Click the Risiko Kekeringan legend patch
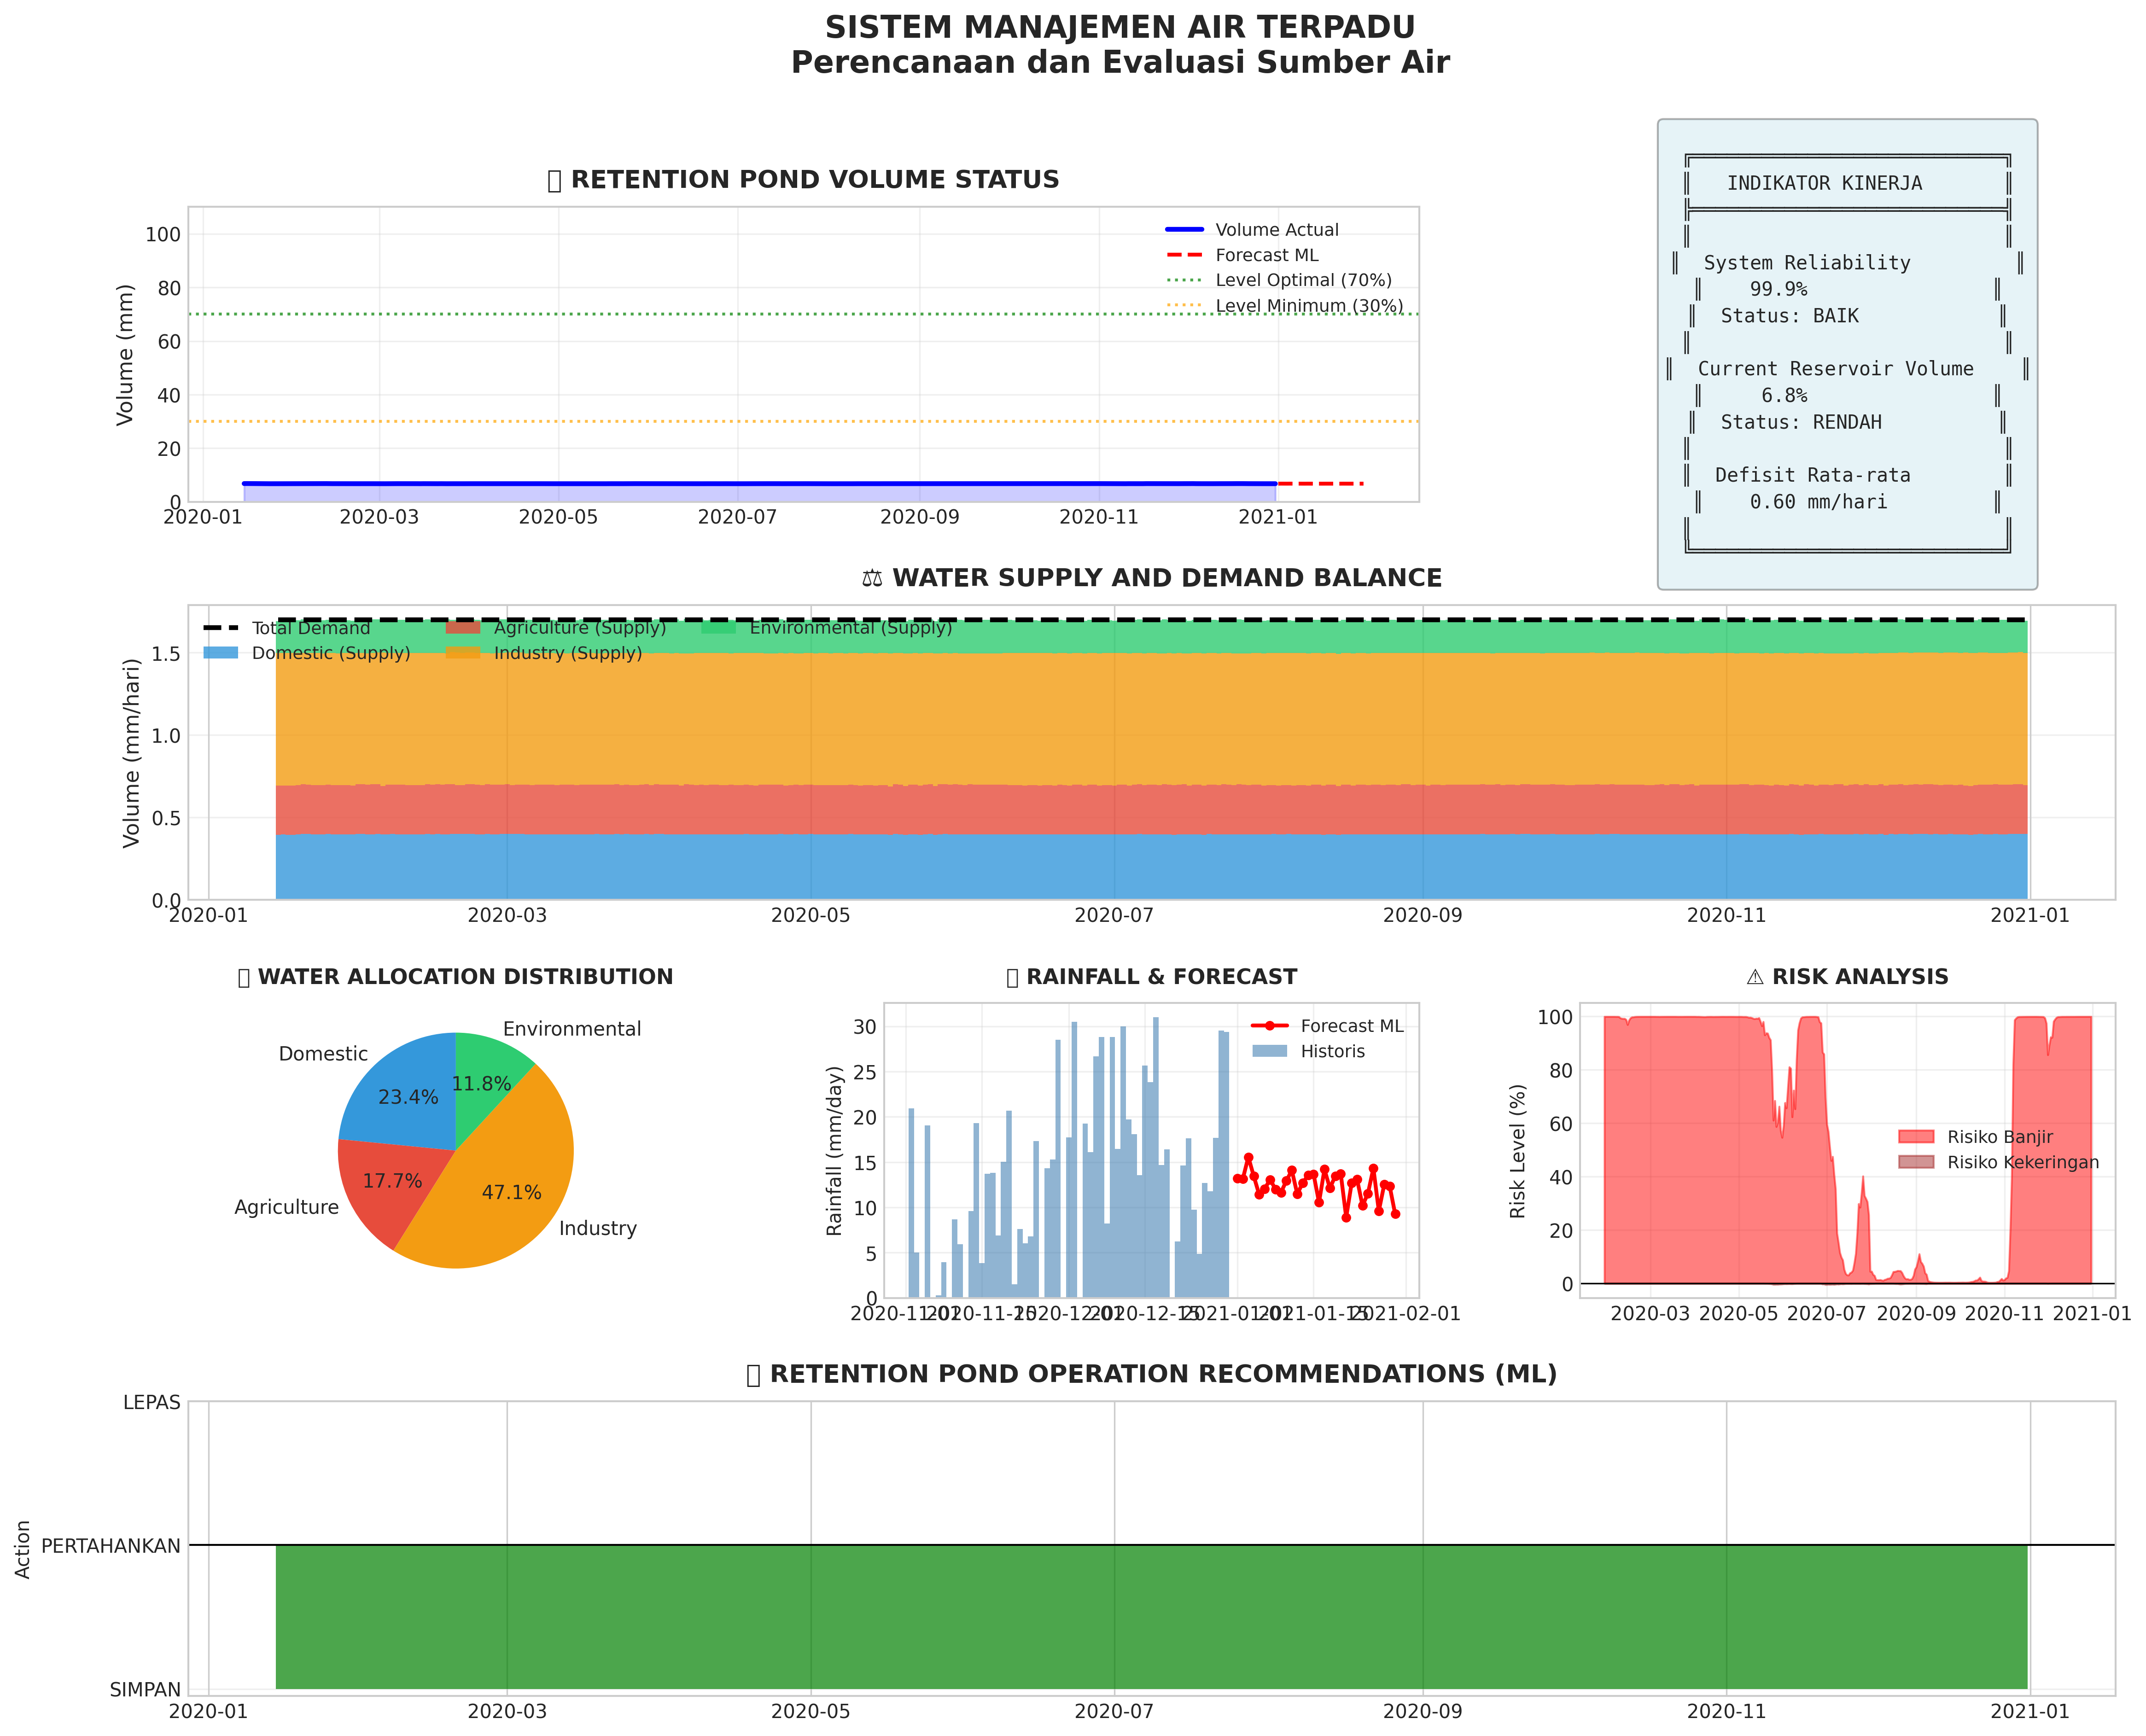Image resolution: width=2146 pixels, height=1736 pixels. pyautogui.click(x=1916, y=1162)
